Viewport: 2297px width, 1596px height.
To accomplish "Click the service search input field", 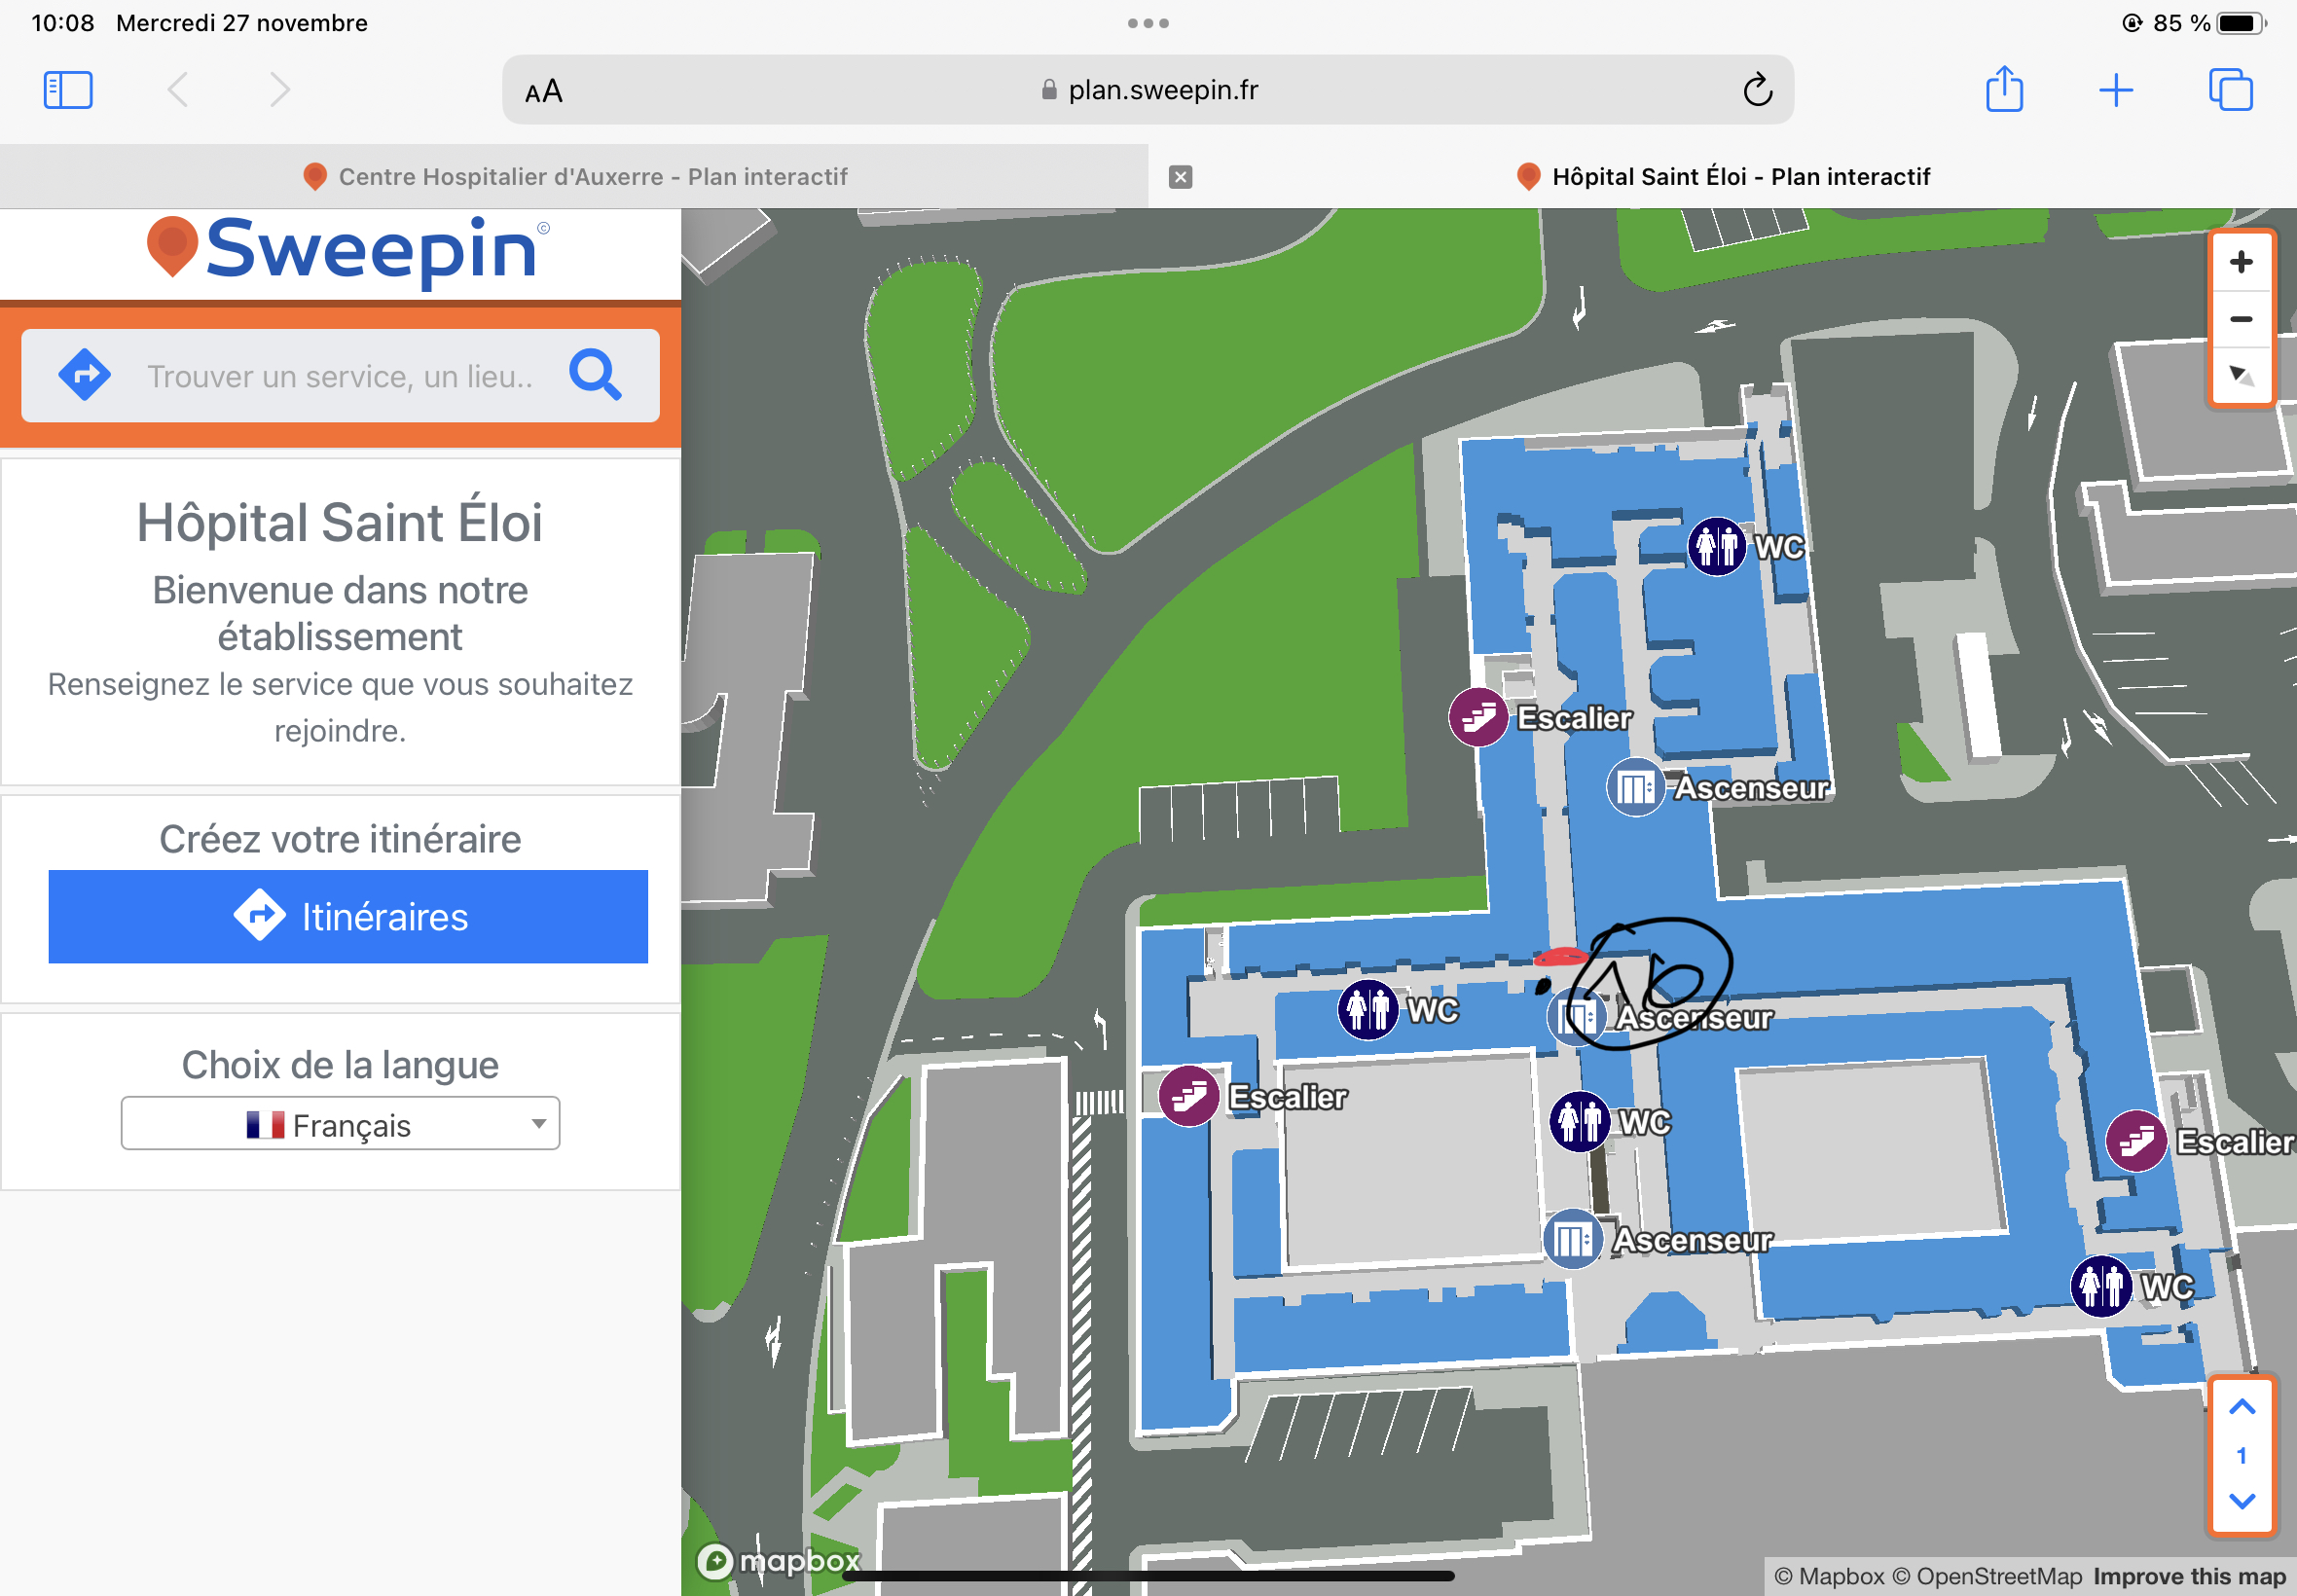I will [340, 376].
